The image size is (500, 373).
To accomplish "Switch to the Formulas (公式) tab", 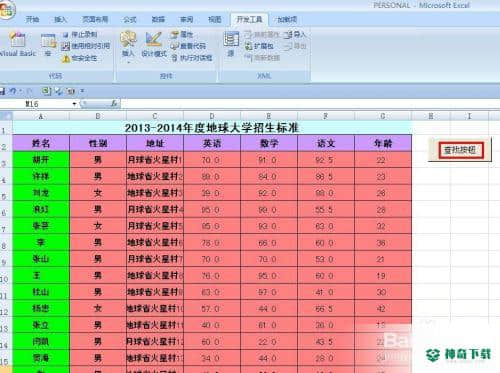I will [130, 20].
